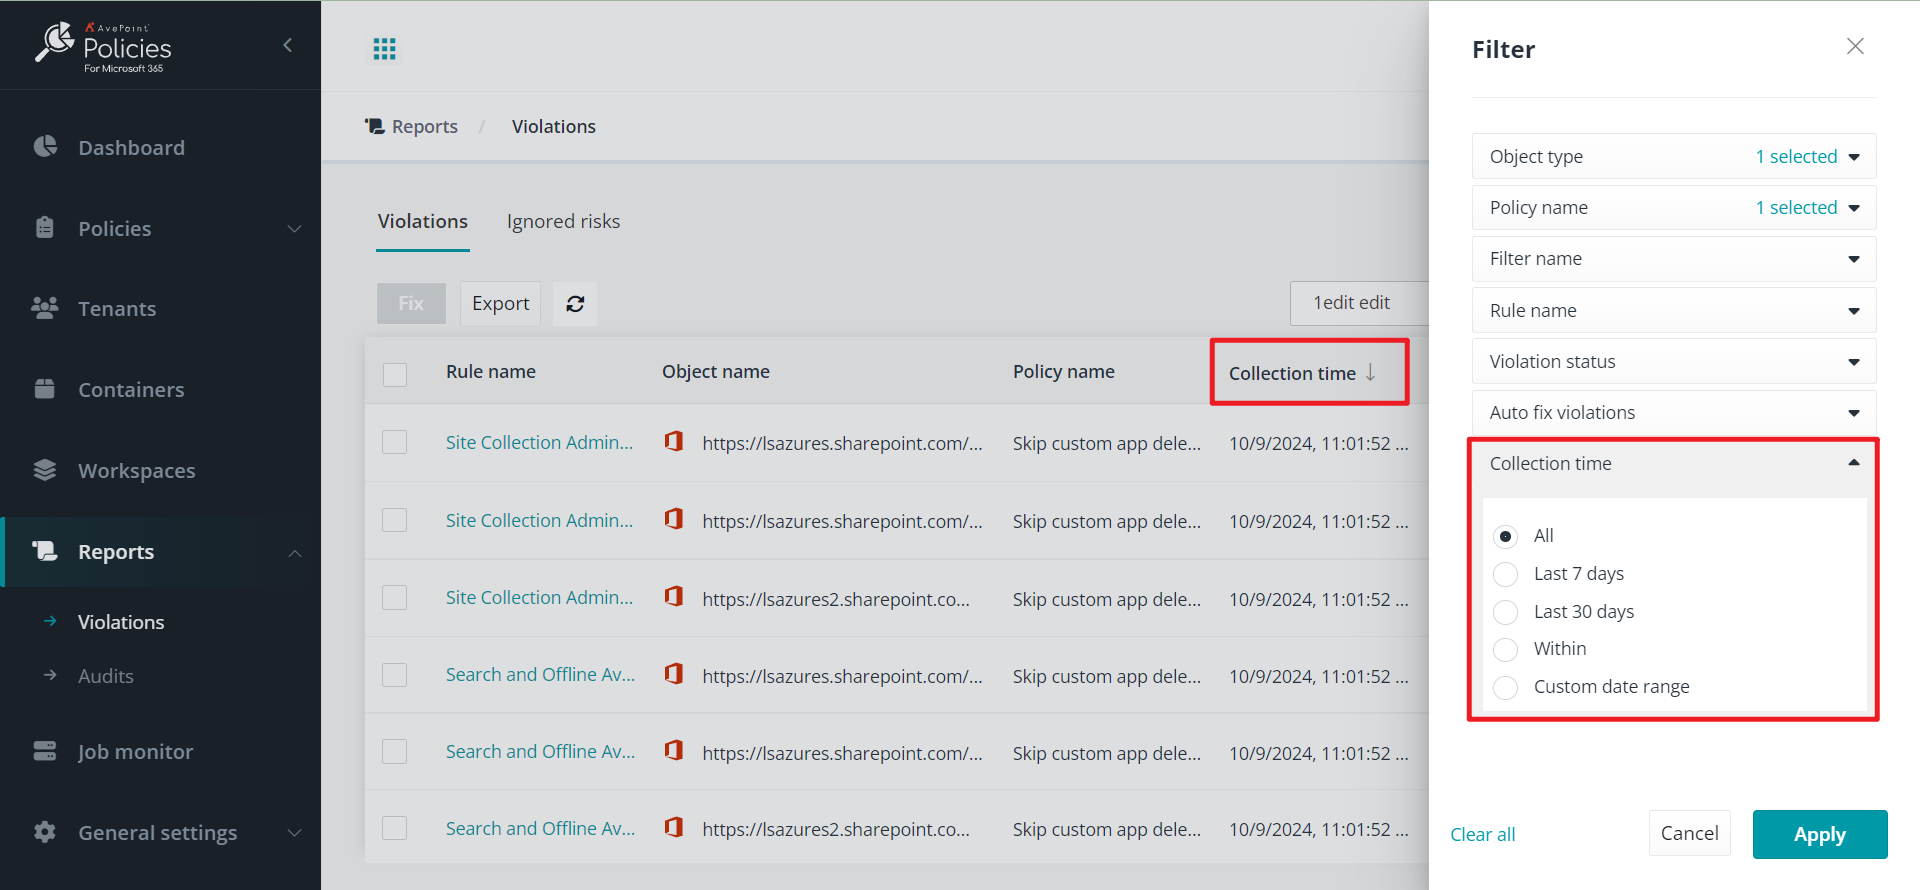Click the Reports breadcrumb link
The image size is (1920, 890).
(425, 126)
